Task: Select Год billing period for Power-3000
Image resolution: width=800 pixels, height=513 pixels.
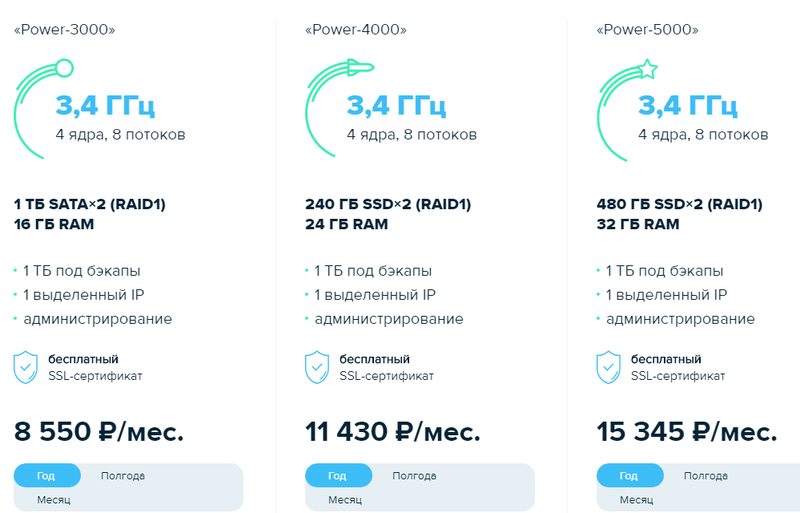Action: tap(47, 476)
